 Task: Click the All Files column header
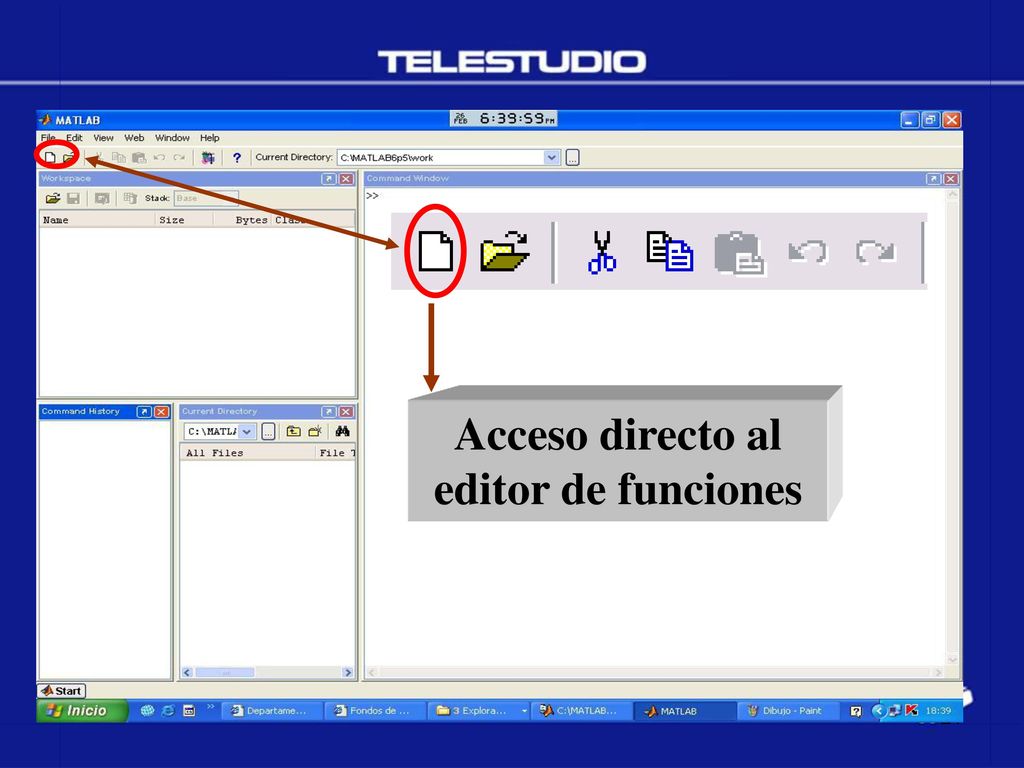click(x=248, y=453)
